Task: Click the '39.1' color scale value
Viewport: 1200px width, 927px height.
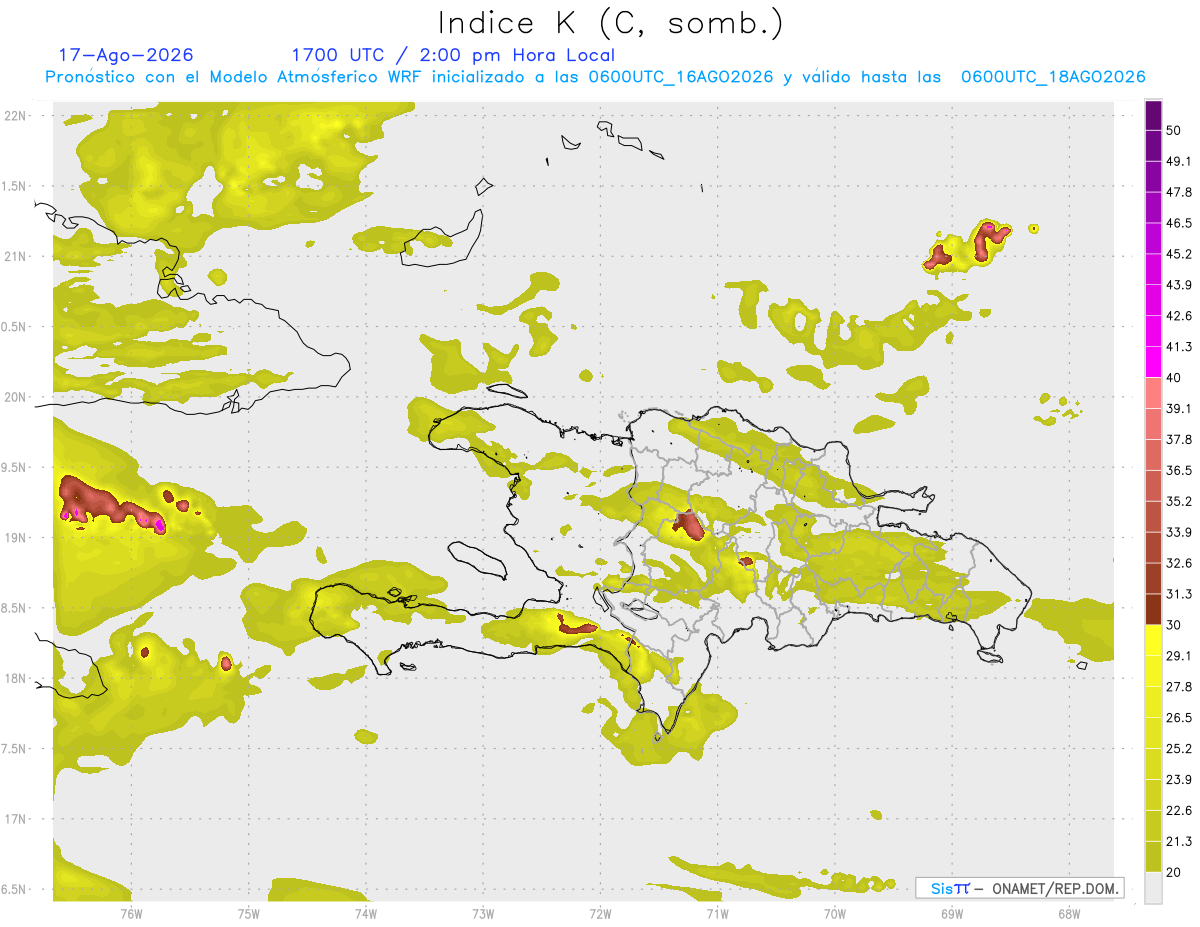Action: pos(1179,409)
